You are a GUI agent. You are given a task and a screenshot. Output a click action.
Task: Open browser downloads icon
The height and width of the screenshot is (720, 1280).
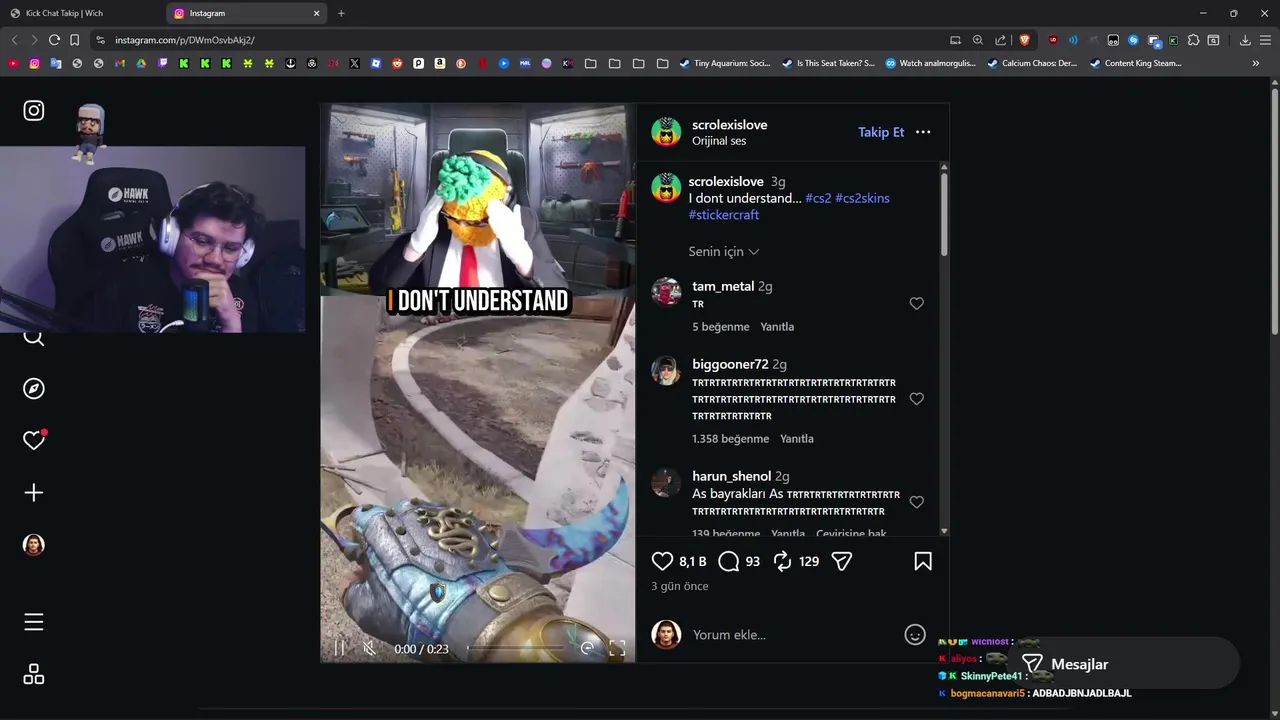click(1245, 40)
